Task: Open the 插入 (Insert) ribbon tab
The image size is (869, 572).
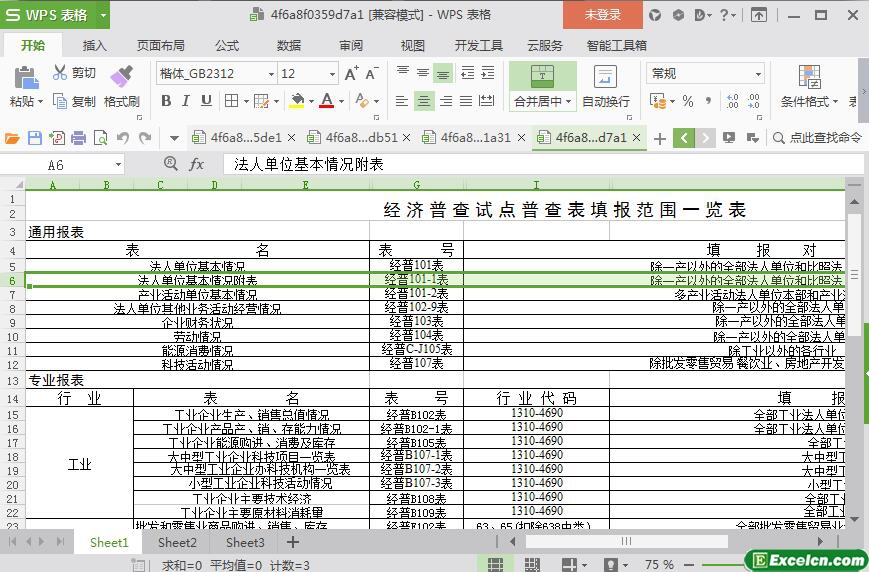Action: (x=95, y=45)
